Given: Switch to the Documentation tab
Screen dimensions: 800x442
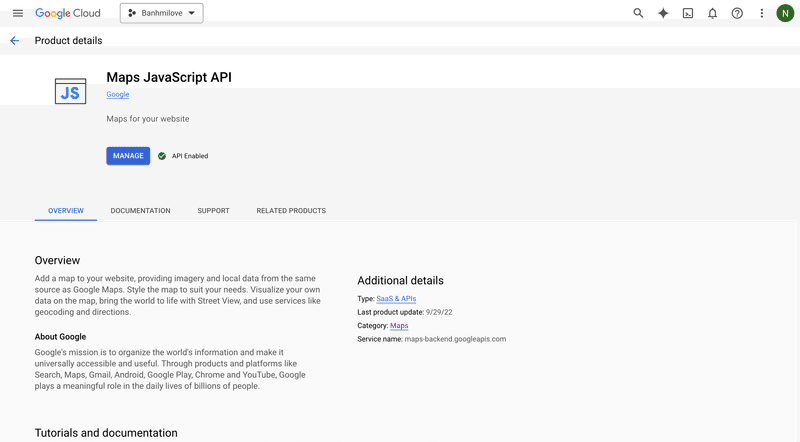Looking at the screenshot, I should [140, 210].
